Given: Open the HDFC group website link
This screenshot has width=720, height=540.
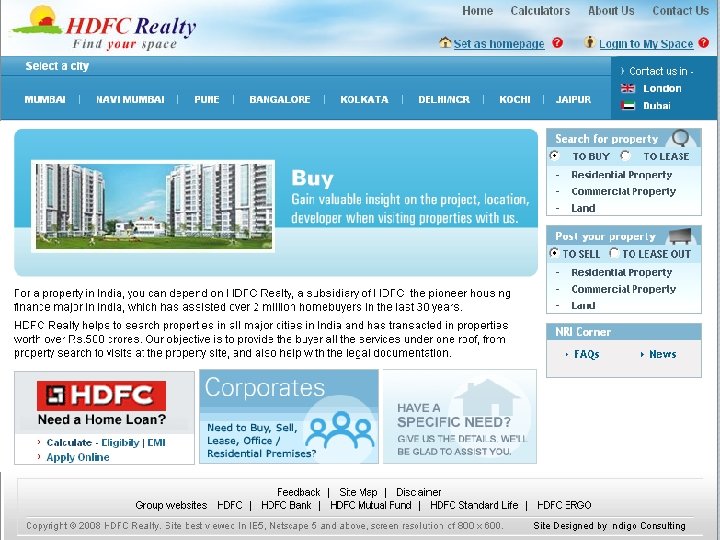Looking at the screenshot, I should pos(230,505).
